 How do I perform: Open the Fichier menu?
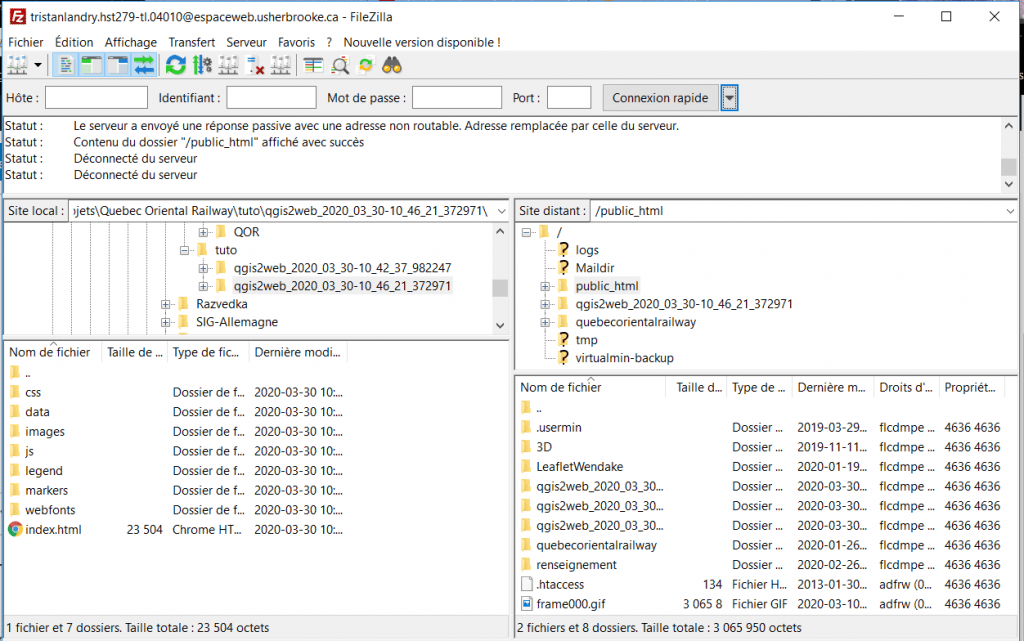pyautogui.click(x=25, y=42)
